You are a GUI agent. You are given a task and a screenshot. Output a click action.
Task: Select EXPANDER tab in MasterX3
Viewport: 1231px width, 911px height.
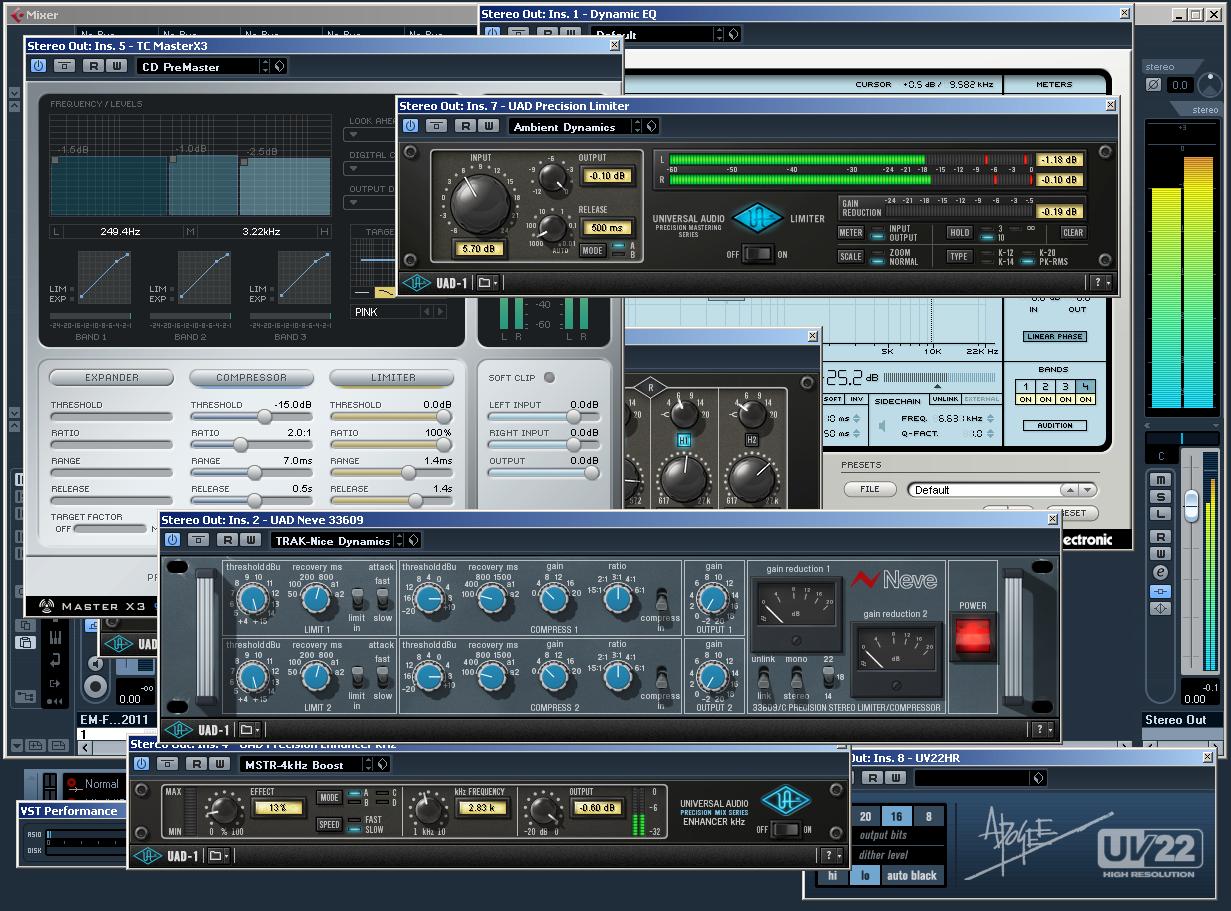click(x=112, y=377)
